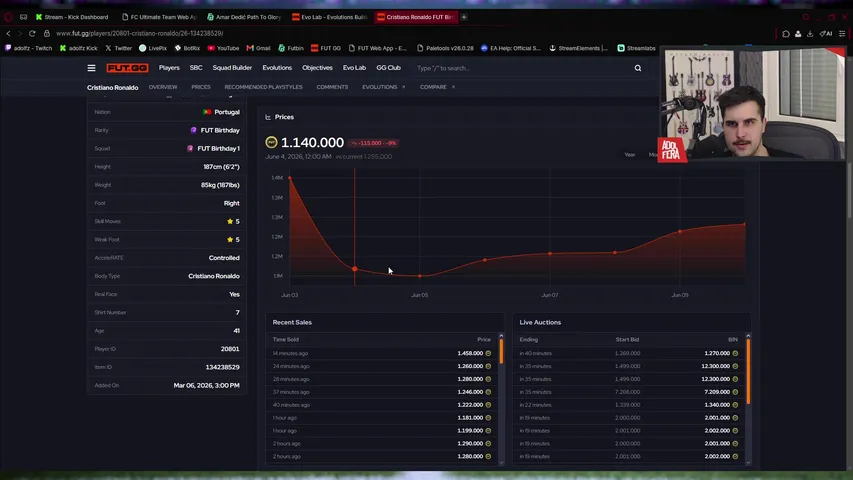Open the Squad Builder nav item
Image resolution: width=853 pixels, height=480 pixels.
[232, 68]
